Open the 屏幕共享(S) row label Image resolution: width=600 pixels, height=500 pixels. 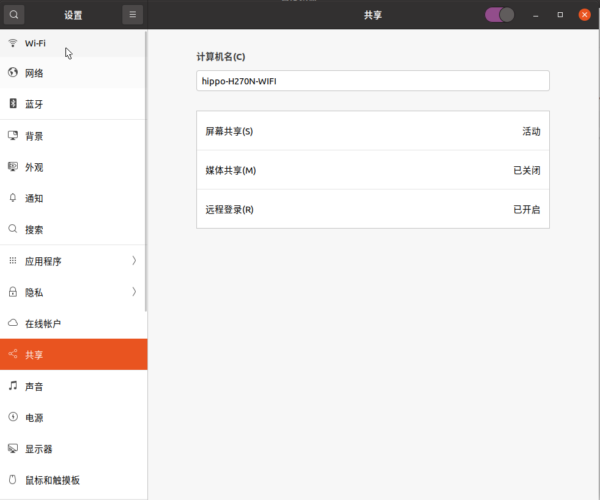pyautogui.click(x=229, y=131)
